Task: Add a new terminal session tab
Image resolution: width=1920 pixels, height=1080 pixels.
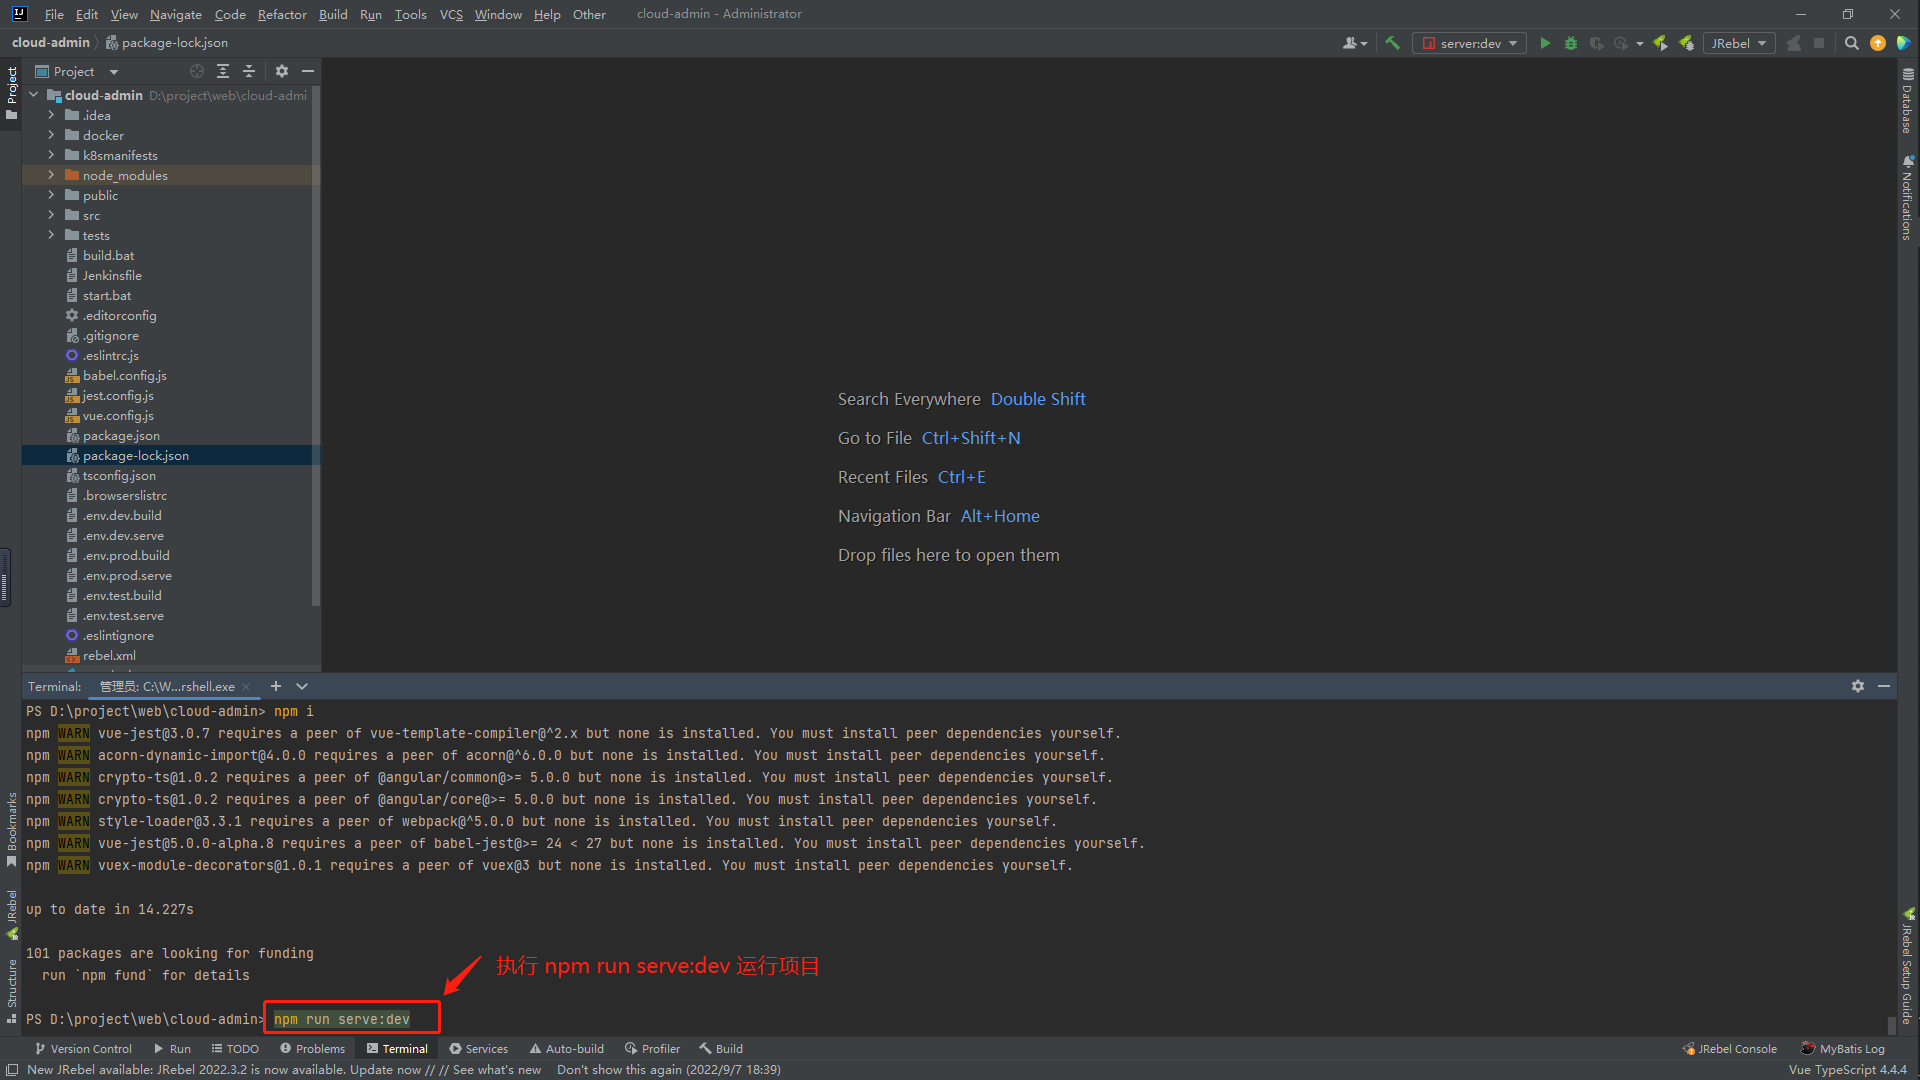Action: point(276,686)
